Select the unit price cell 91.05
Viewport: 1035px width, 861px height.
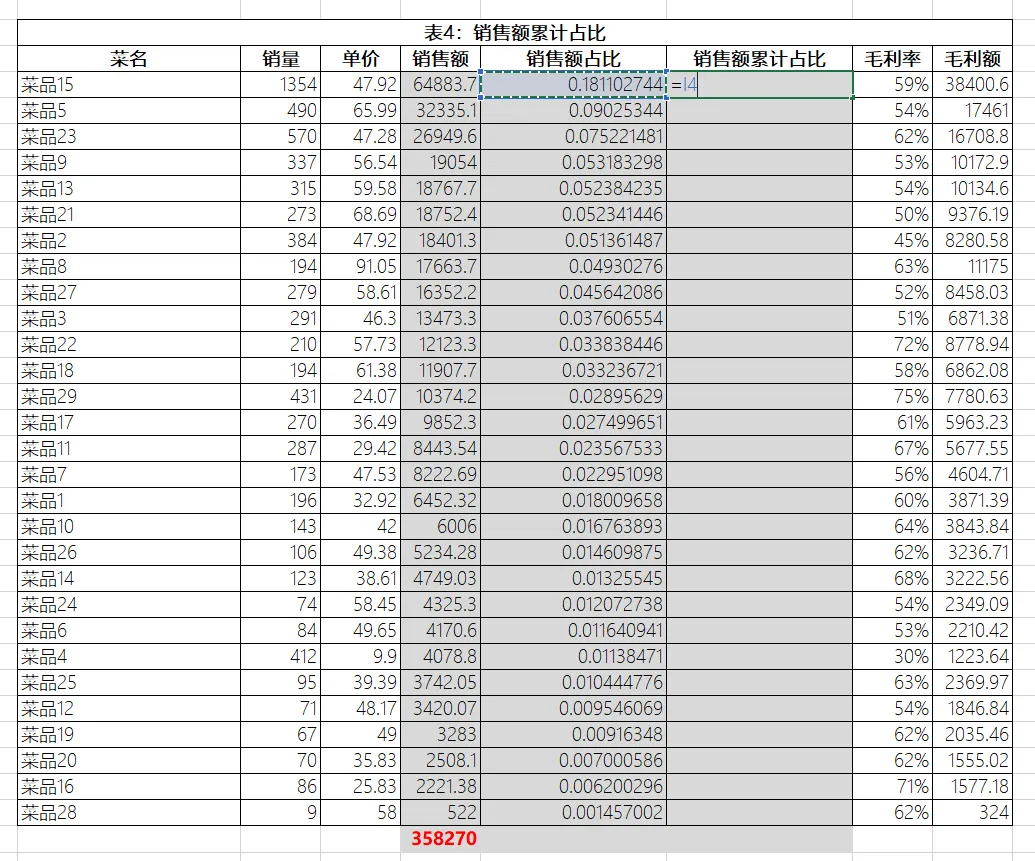coord(360,266)
